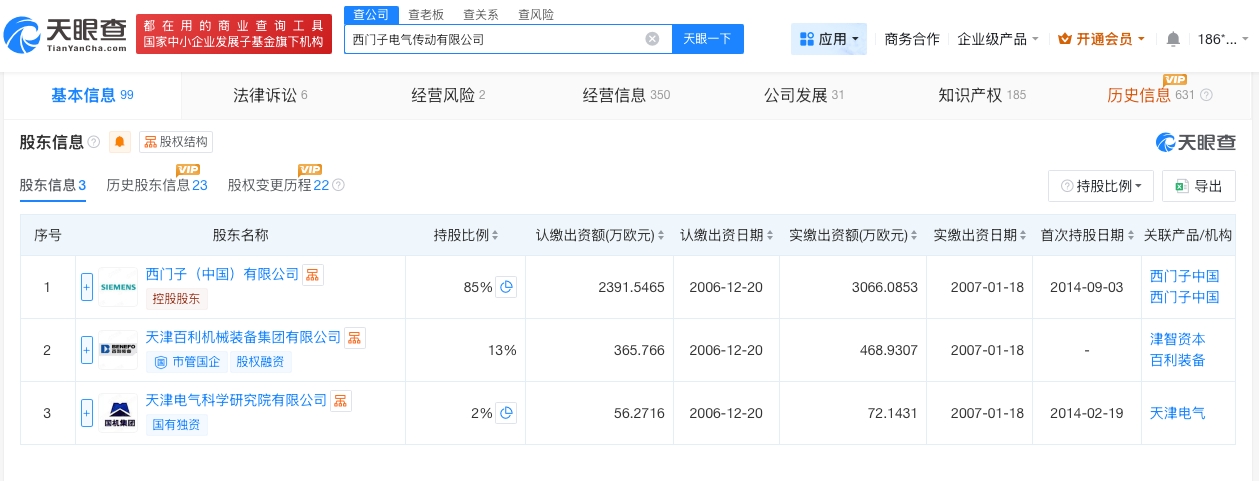Click the 百利装备 company logo thumbnail

click(118, 350)
